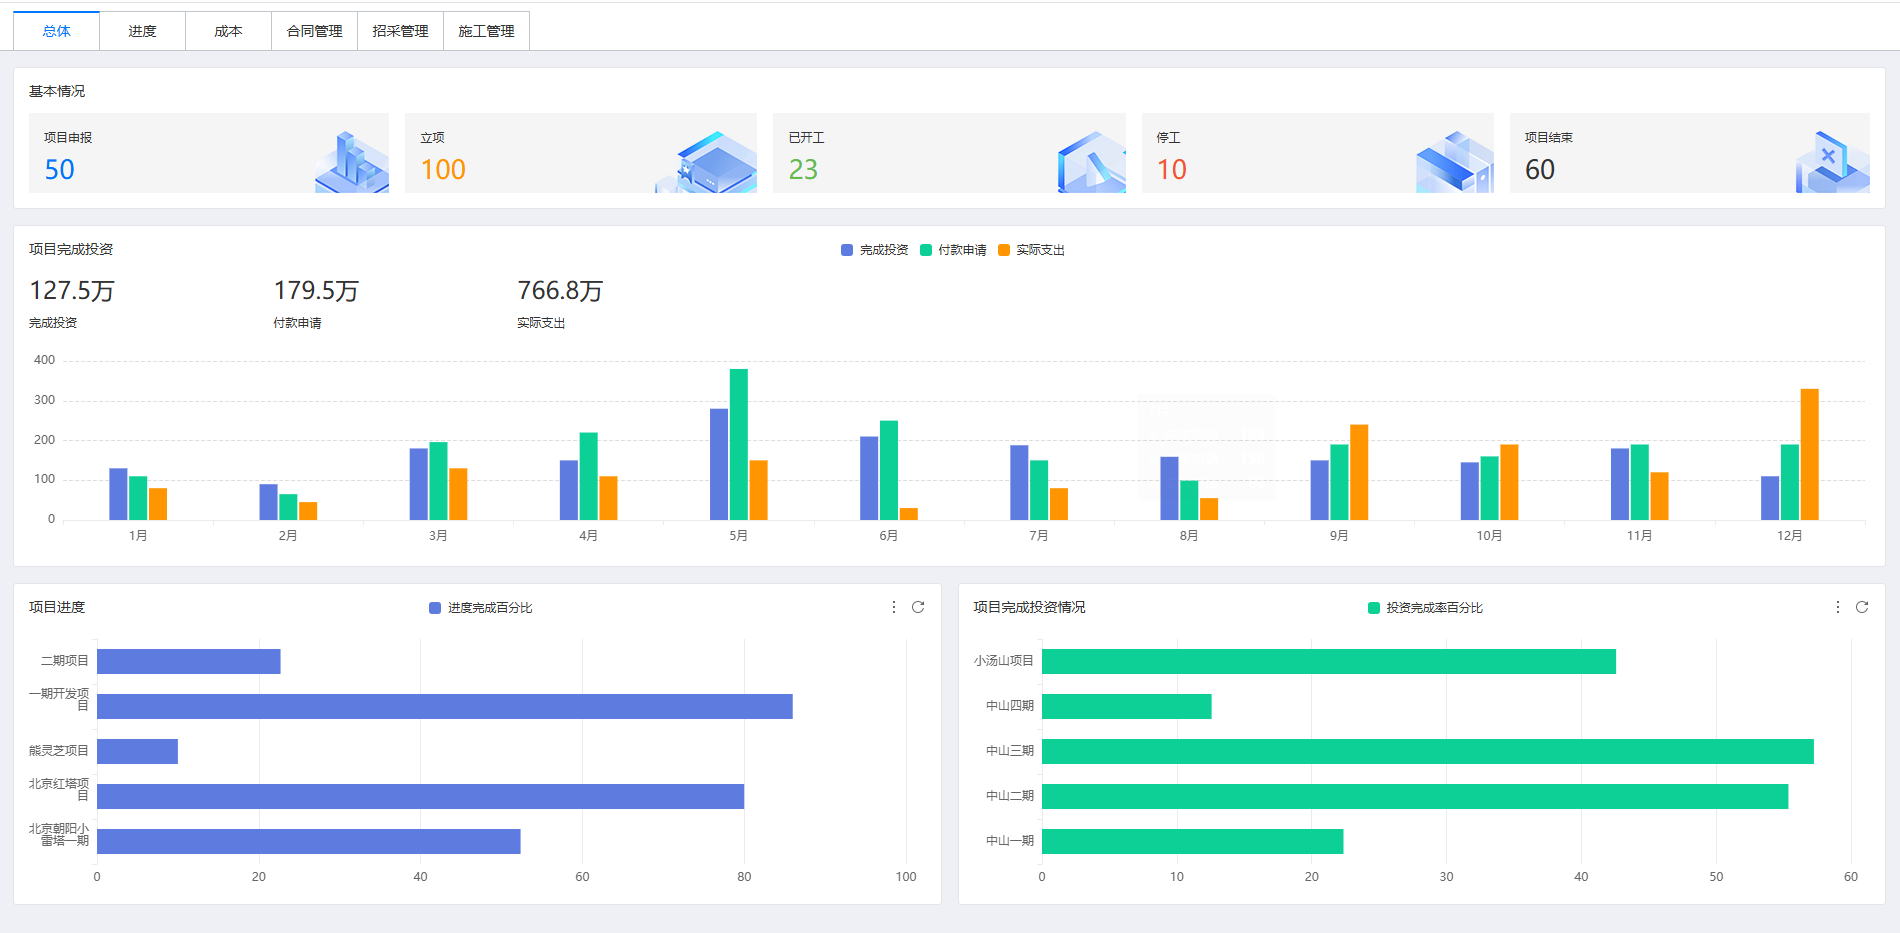Toggle 进度完成百分比 legend item

click(x=480, y=608)
